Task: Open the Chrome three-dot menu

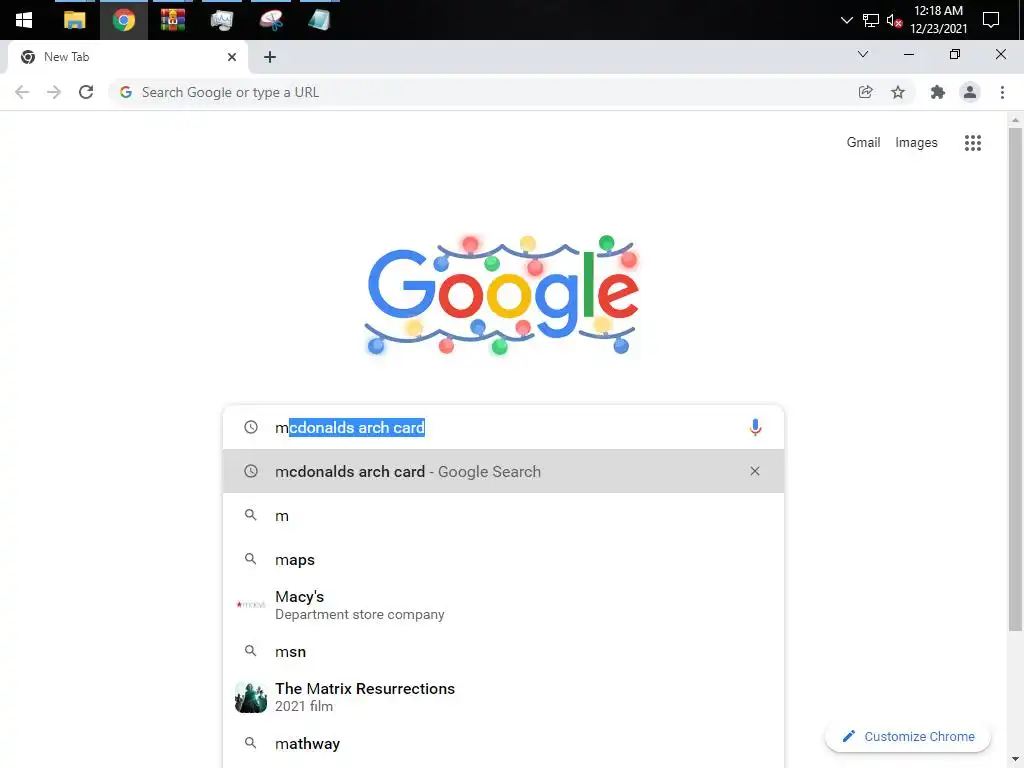Action: (1002, 92)
